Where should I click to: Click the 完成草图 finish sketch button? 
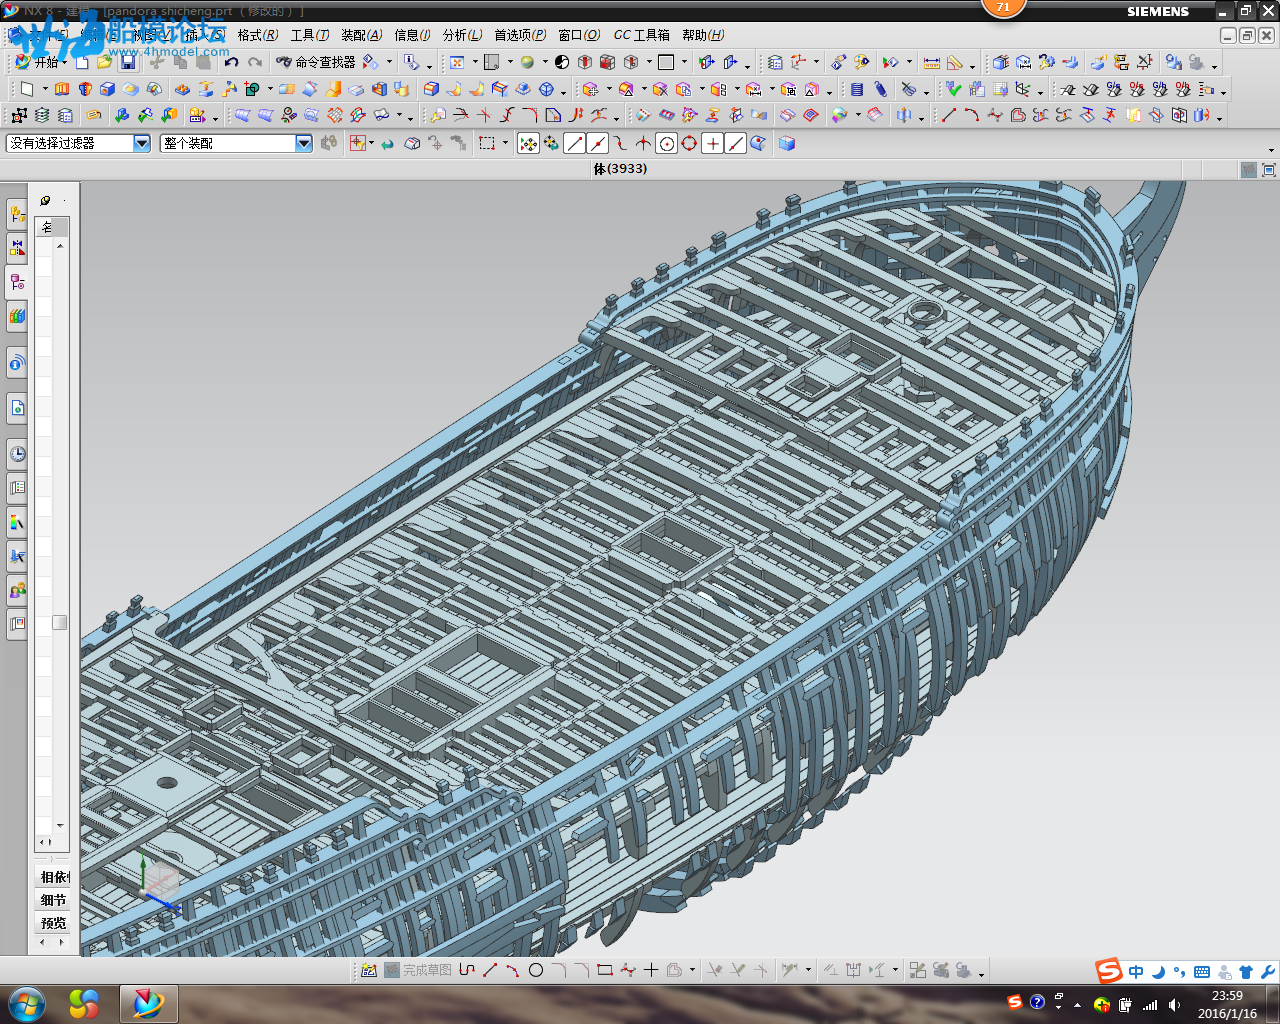click(x=418, y=970)
